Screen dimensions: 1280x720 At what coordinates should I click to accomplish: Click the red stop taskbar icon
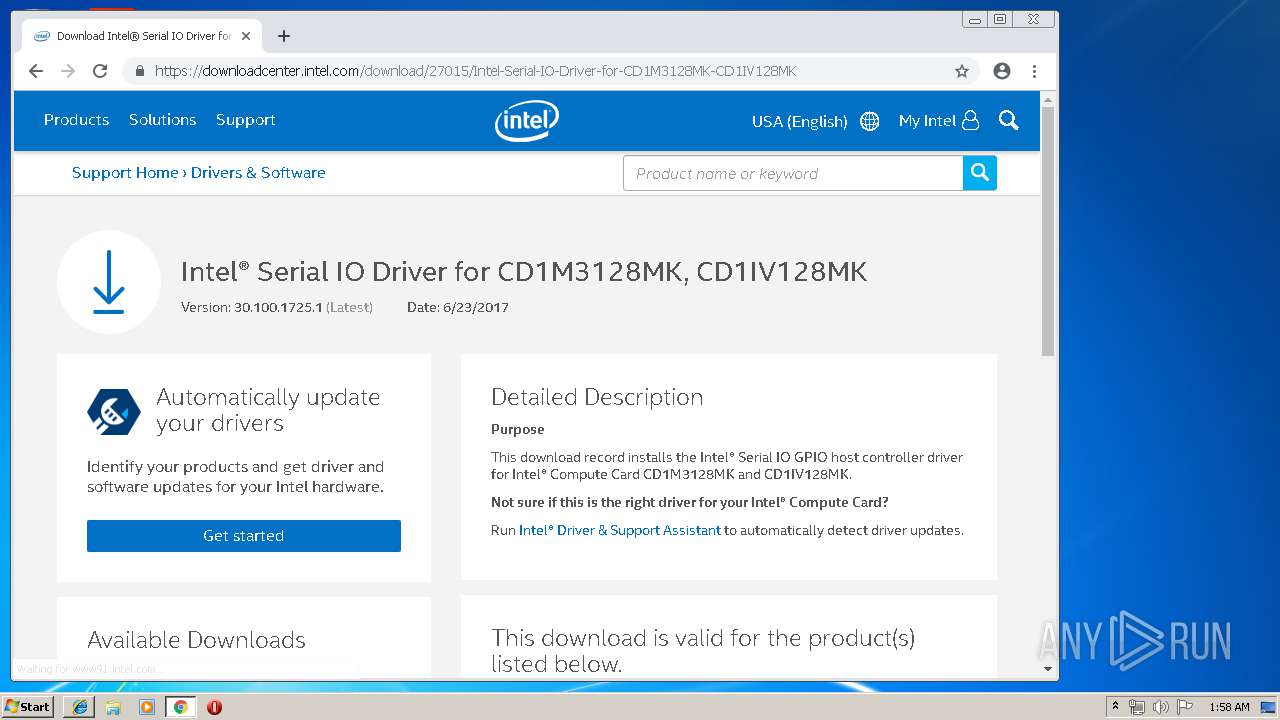214,707
